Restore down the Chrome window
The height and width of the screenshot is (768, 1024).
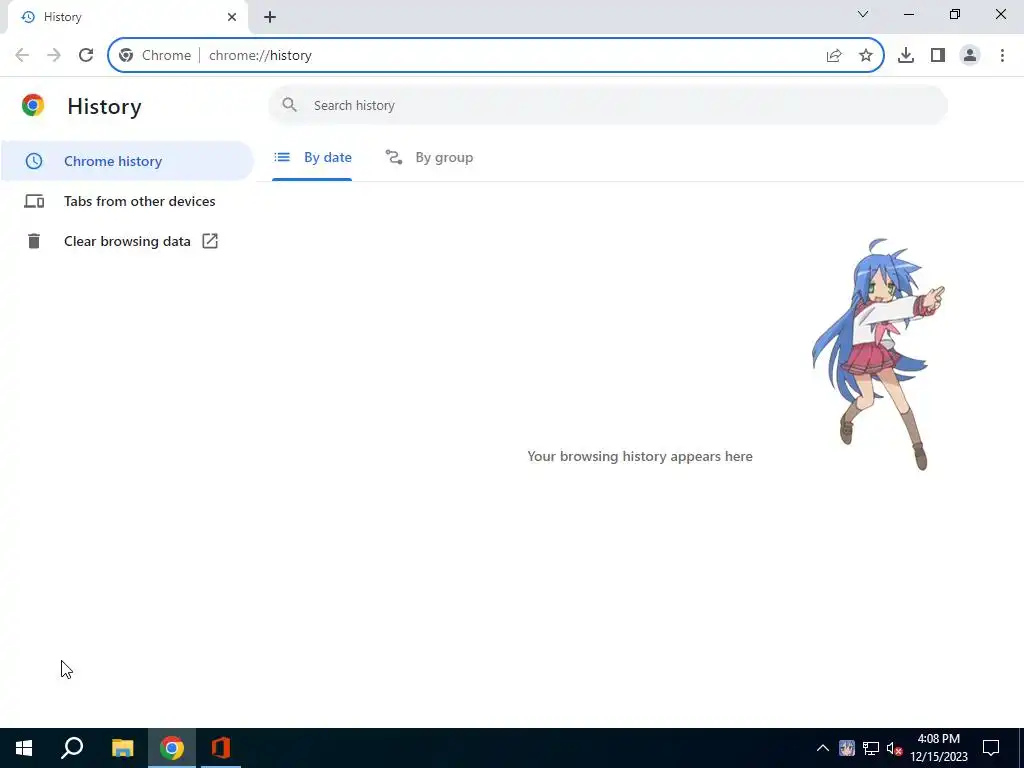click(955, 14)
